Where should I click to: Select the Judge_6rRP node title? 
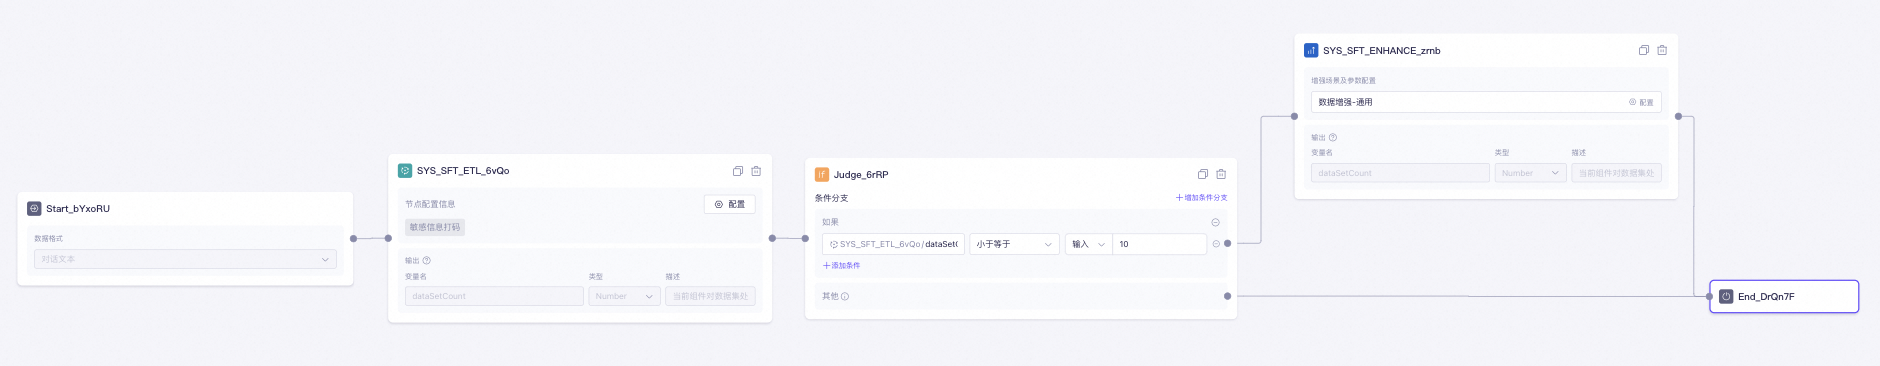(x=861, y=174)
